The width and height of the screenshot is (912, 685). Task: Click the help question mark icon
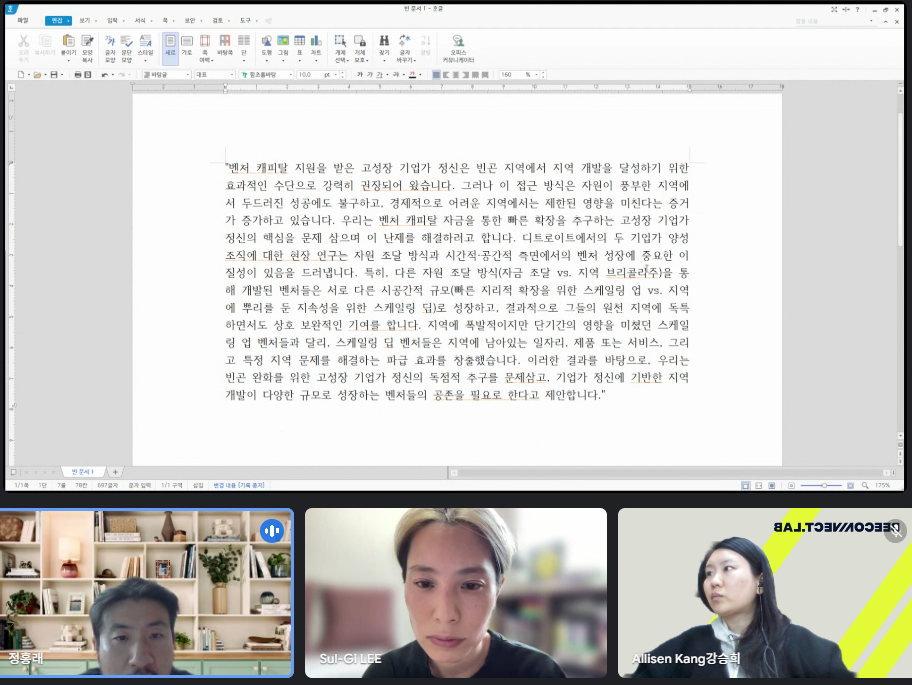857,9
